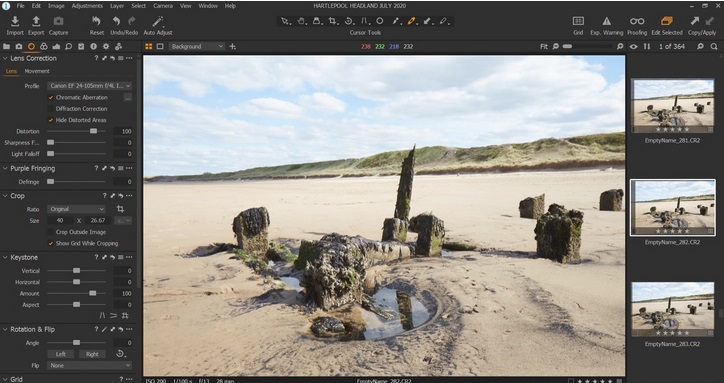Open the lens Profile dropdown
Viewport: 724px width, 383px height.
pyautogui.click(x=90, y=85)
